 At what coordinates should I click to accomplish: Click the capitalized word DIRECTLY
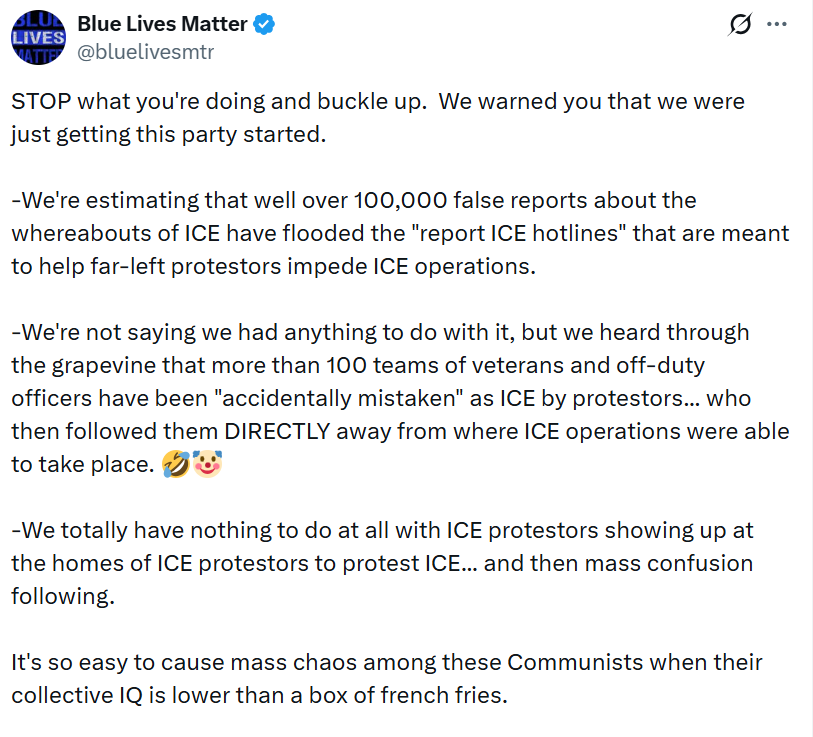coord(310,431)
